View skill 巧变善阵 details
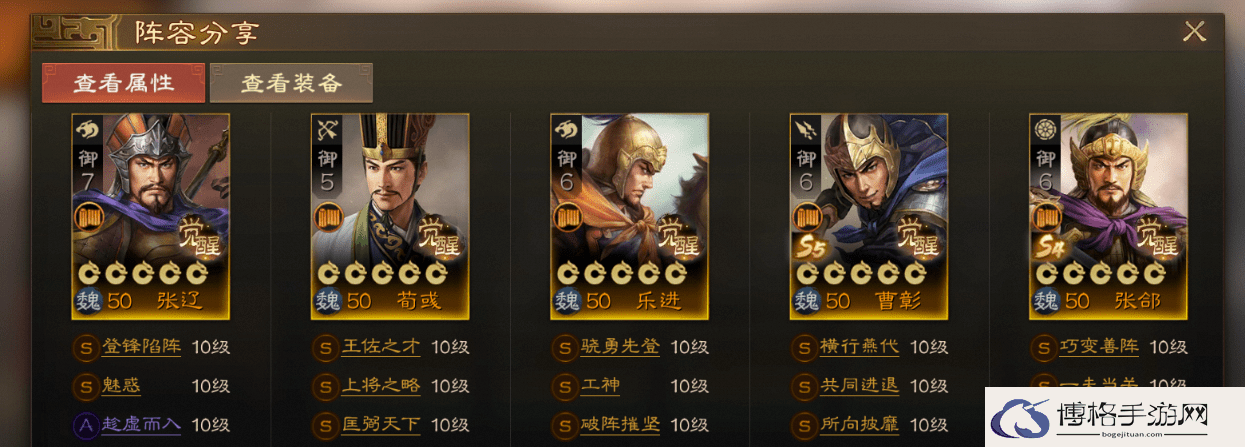 pyautogui.click(x=1099, y=347)
